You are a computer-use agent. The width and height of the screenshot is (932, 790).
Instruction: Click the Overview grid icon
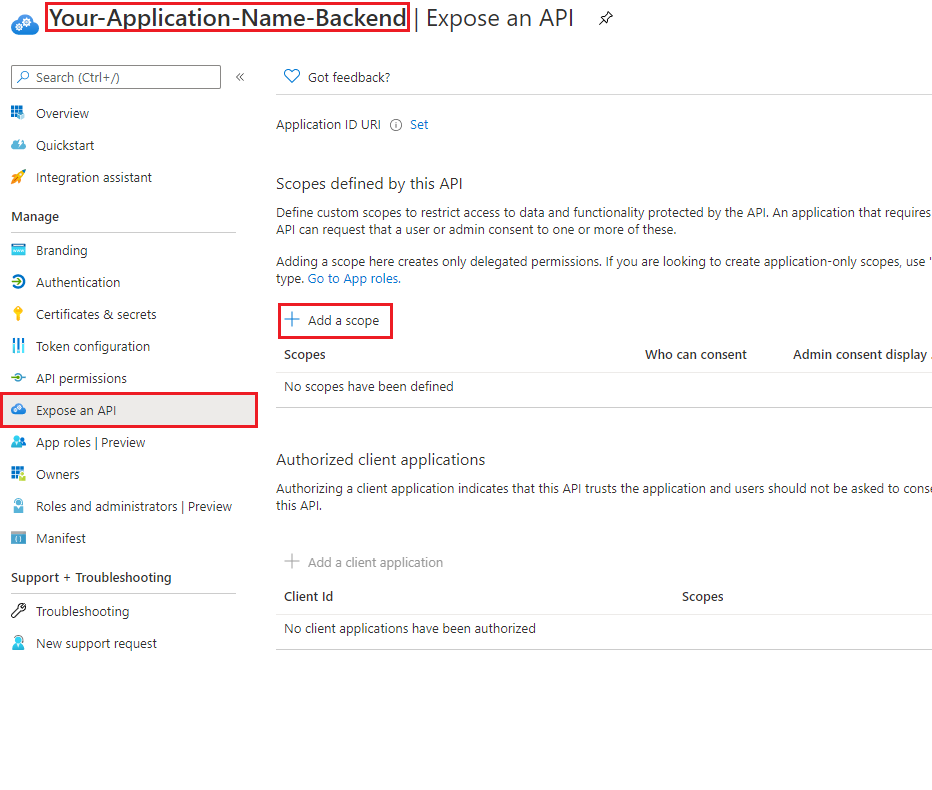[18, 112]
